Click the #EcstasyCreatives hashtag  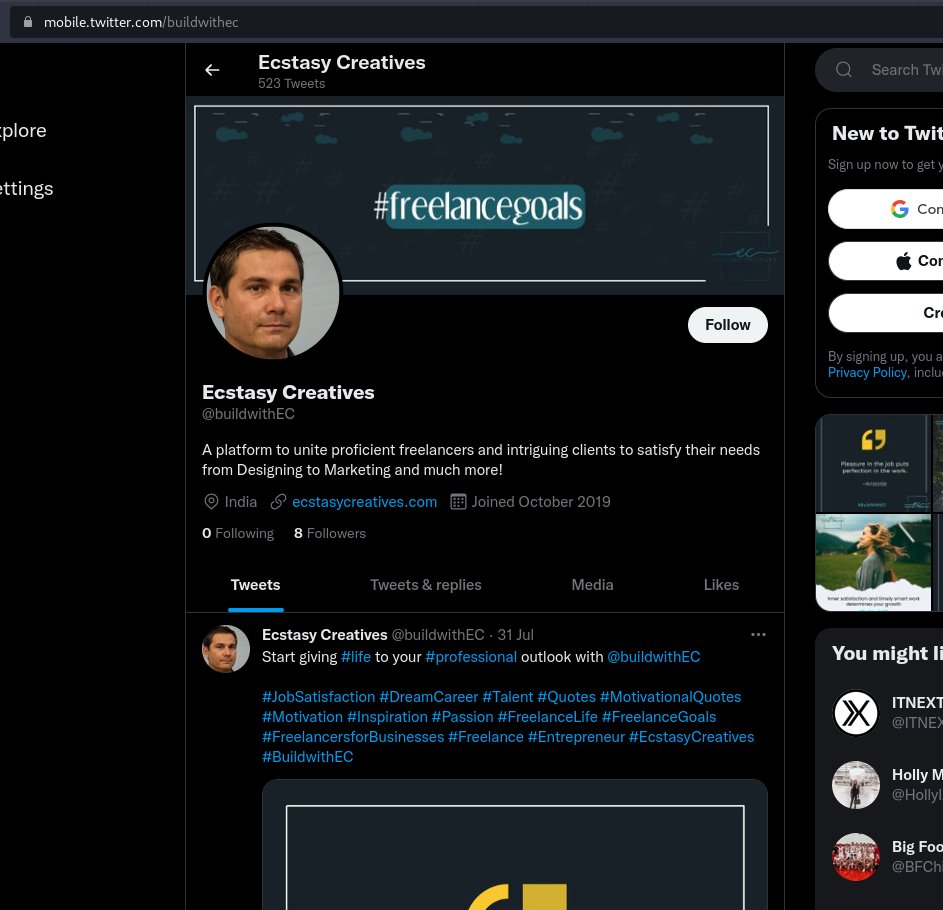pos(691,737)
